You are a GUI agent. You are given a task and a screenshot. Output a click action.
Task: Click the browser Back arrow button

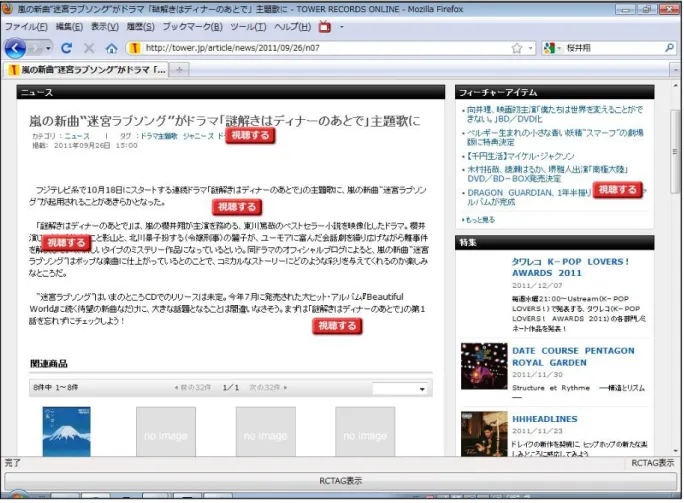pyautogui.click(x=16, y=48)
